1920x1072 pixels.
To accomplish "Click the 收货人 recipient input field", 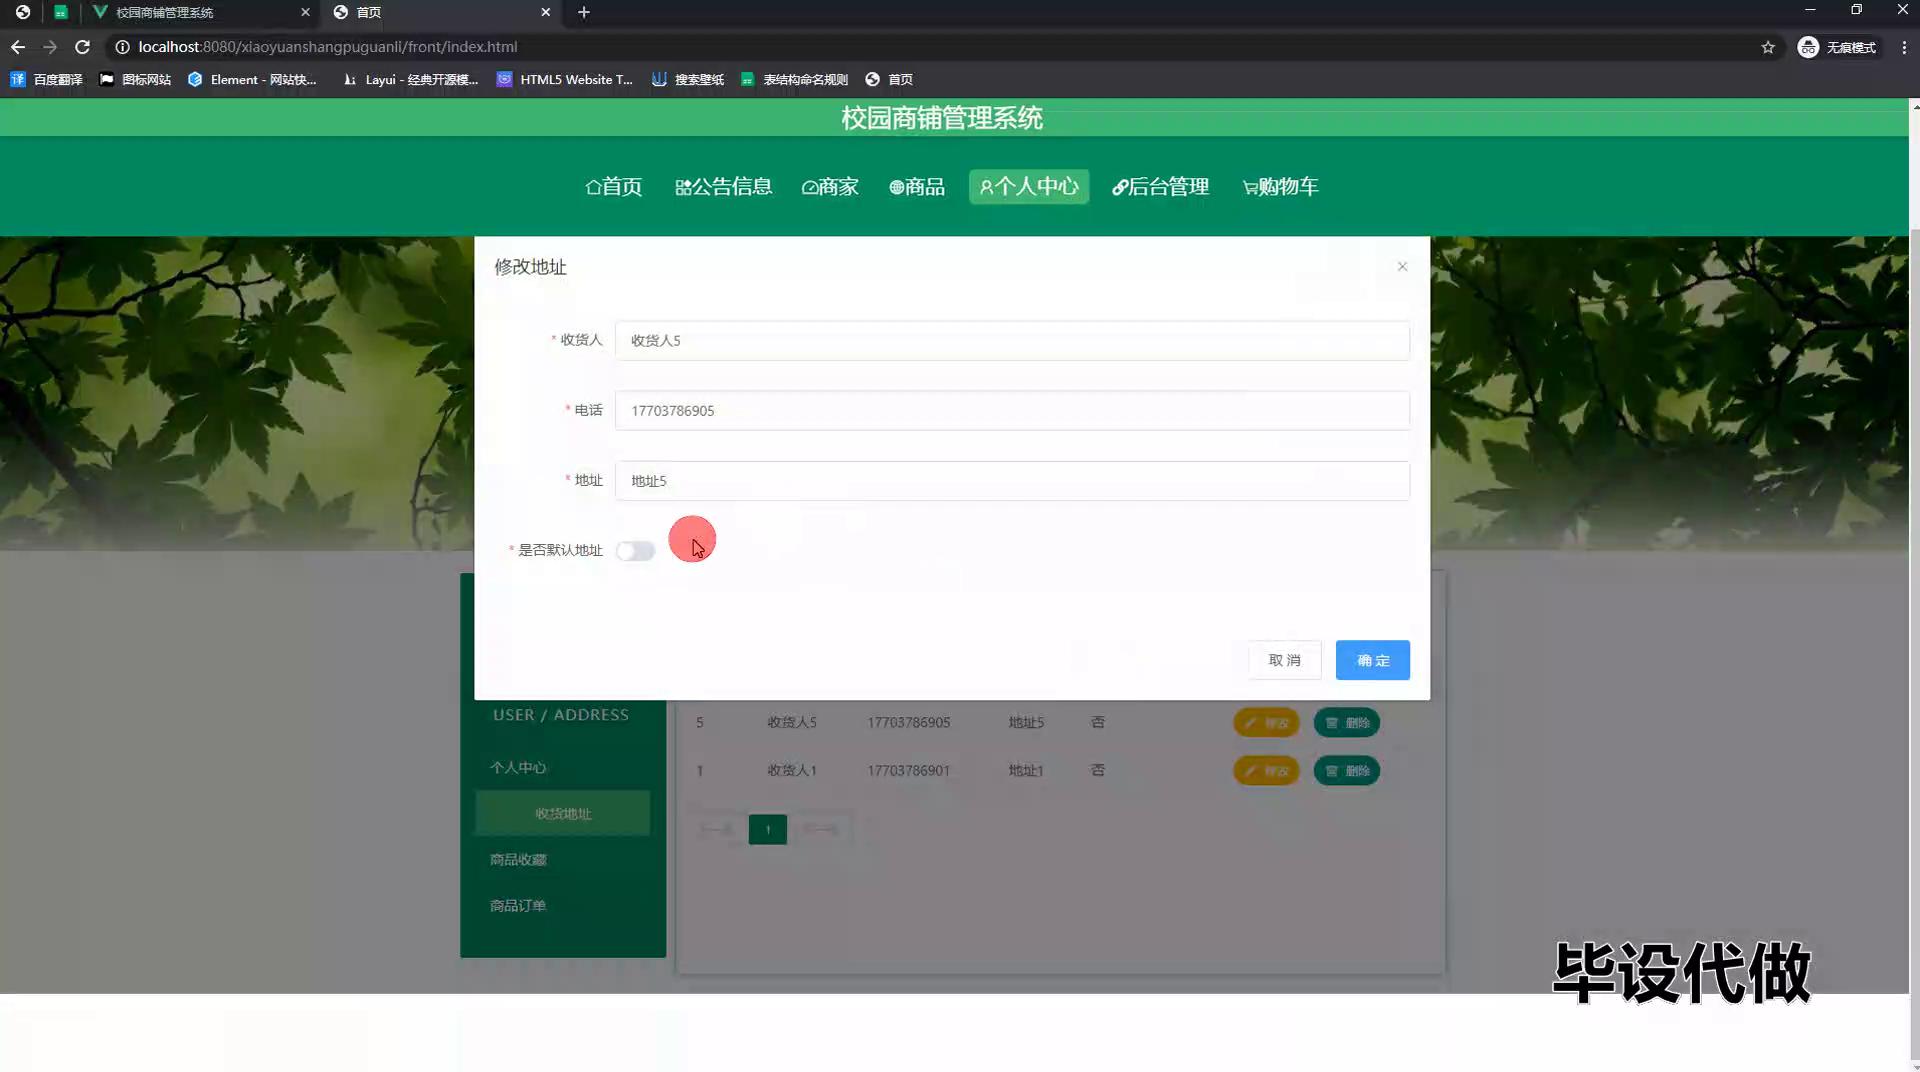I will click(1011, 341).
